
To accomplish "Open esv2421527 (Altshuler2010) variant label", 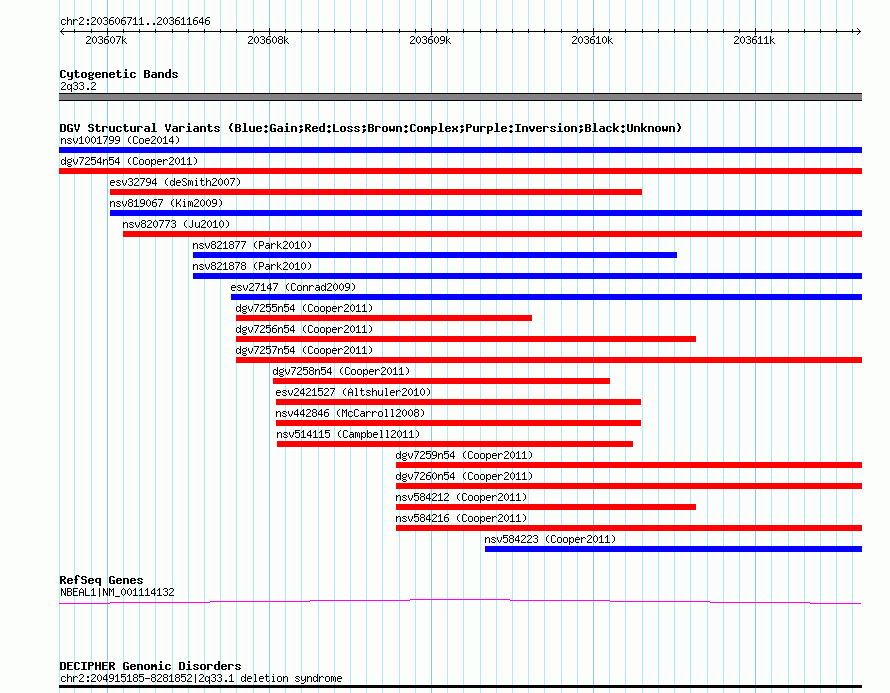I will 353,392.
